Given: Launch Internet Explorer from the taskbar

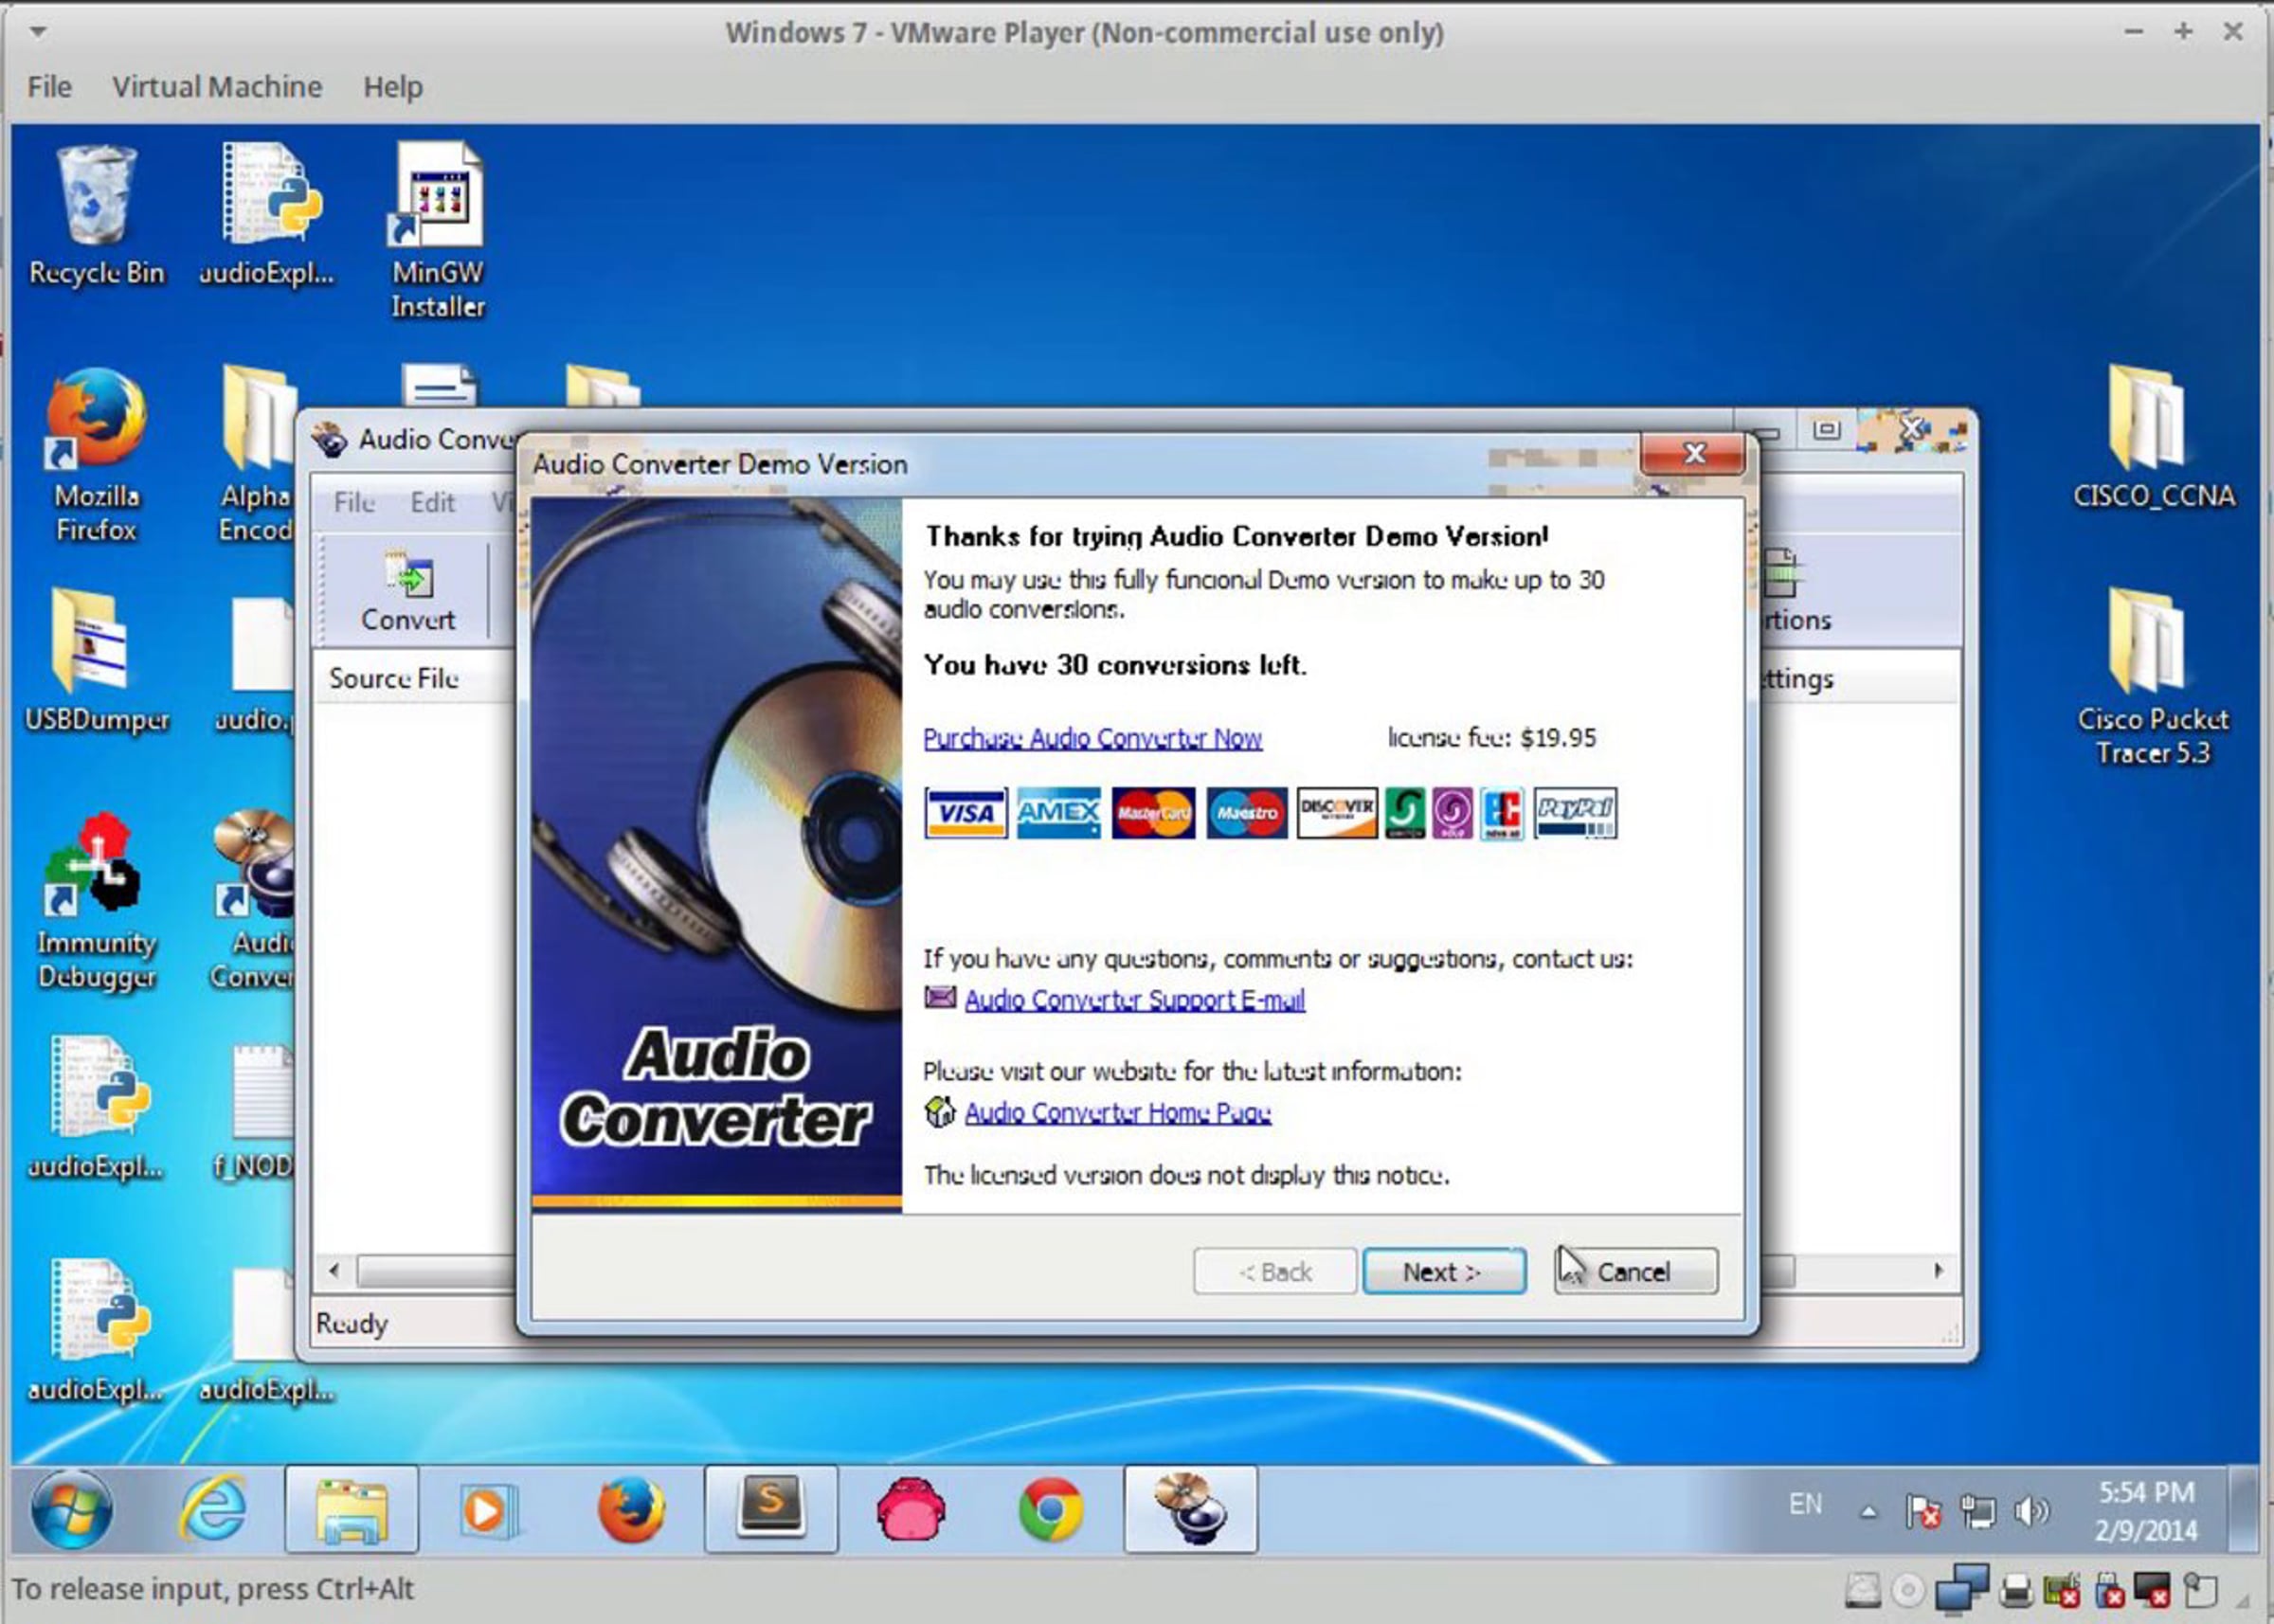Looking at the screenshot, I should pos(212,1509).
